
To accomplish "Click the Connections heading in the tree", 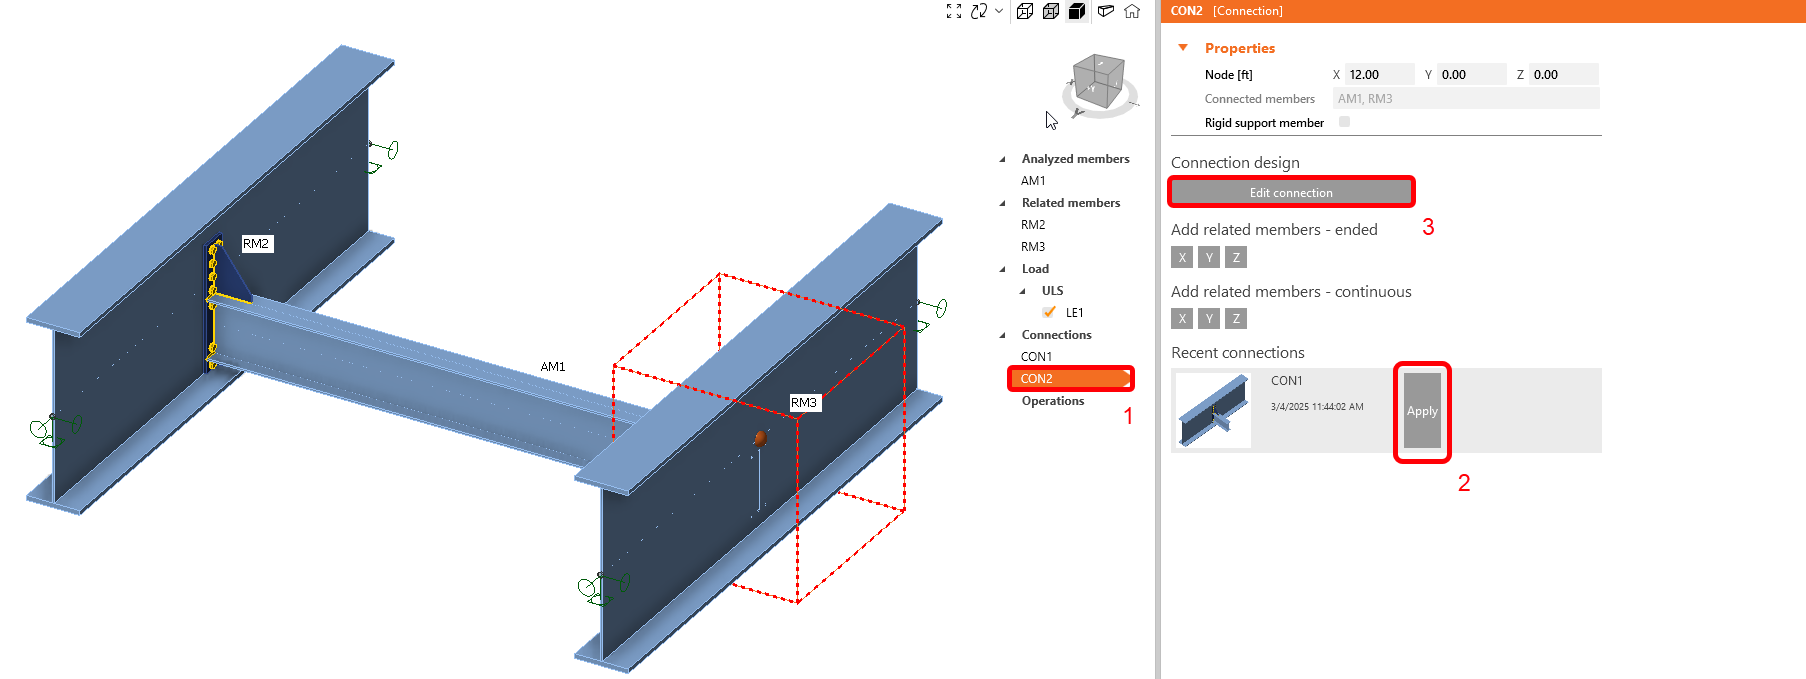I will 1056,335.
